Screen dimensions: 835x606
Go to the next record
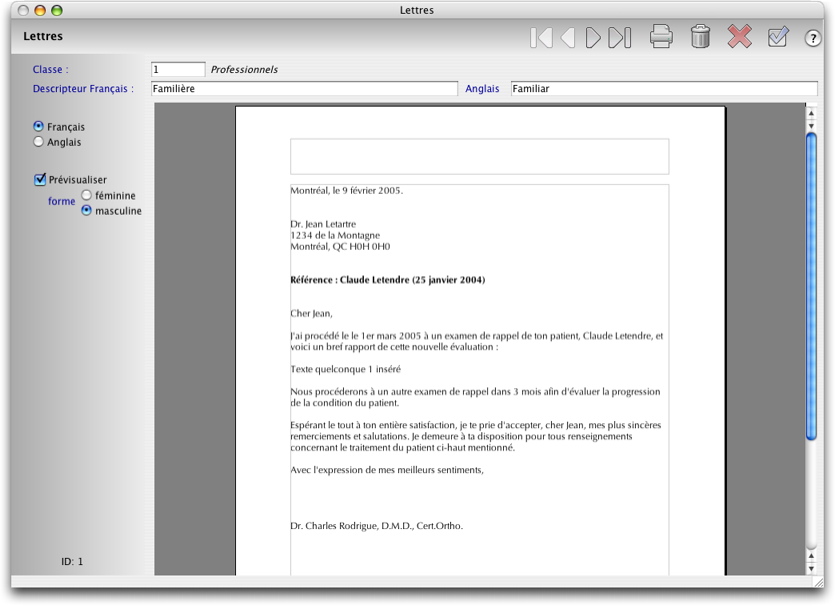(593, 38)
